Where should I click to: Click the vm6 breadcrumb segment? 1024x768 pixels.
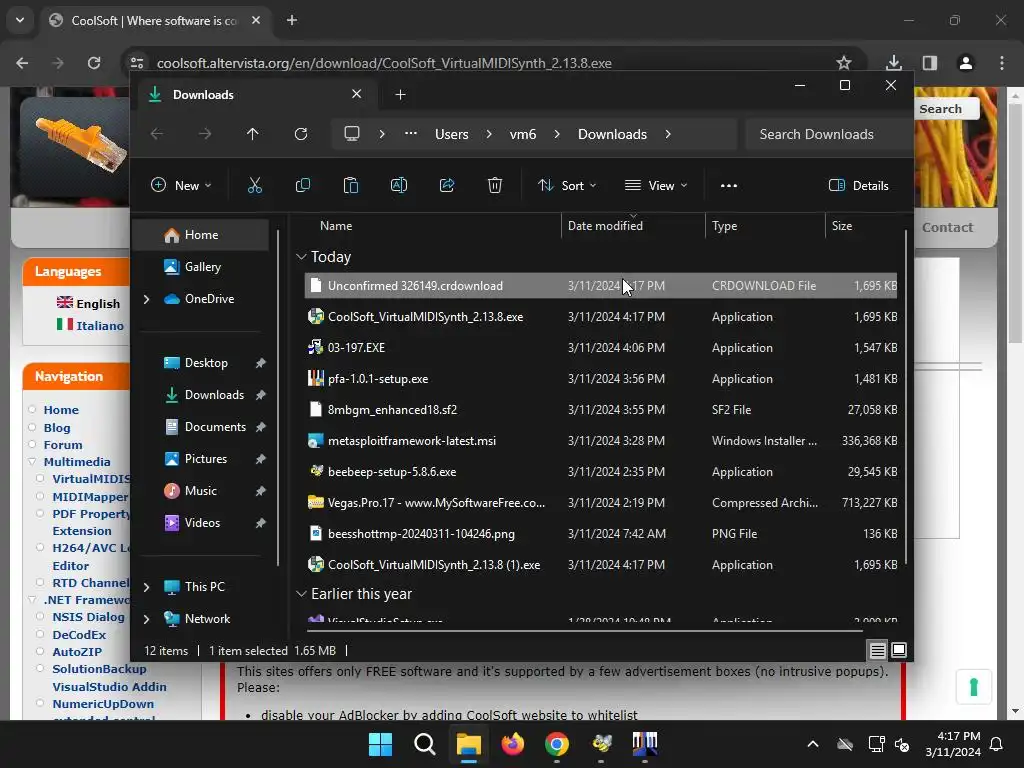[x=522, y=134]
